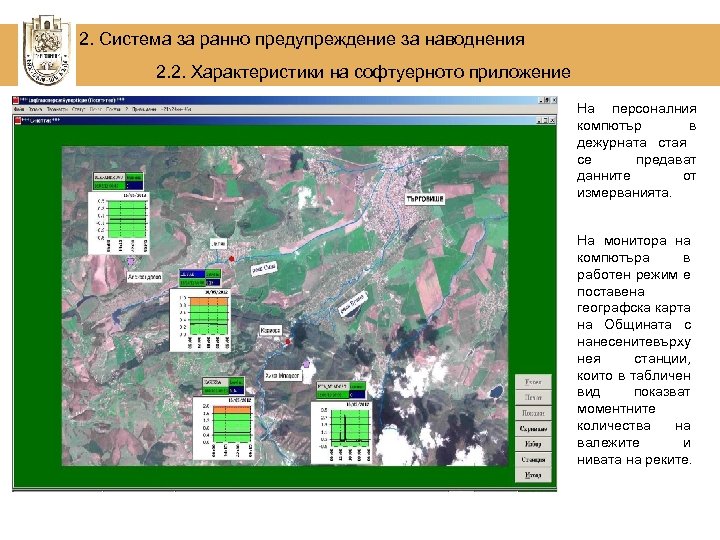Open the ? help menu
The width and height of the screenshot is (720, 540).
(x=127, y=110)
